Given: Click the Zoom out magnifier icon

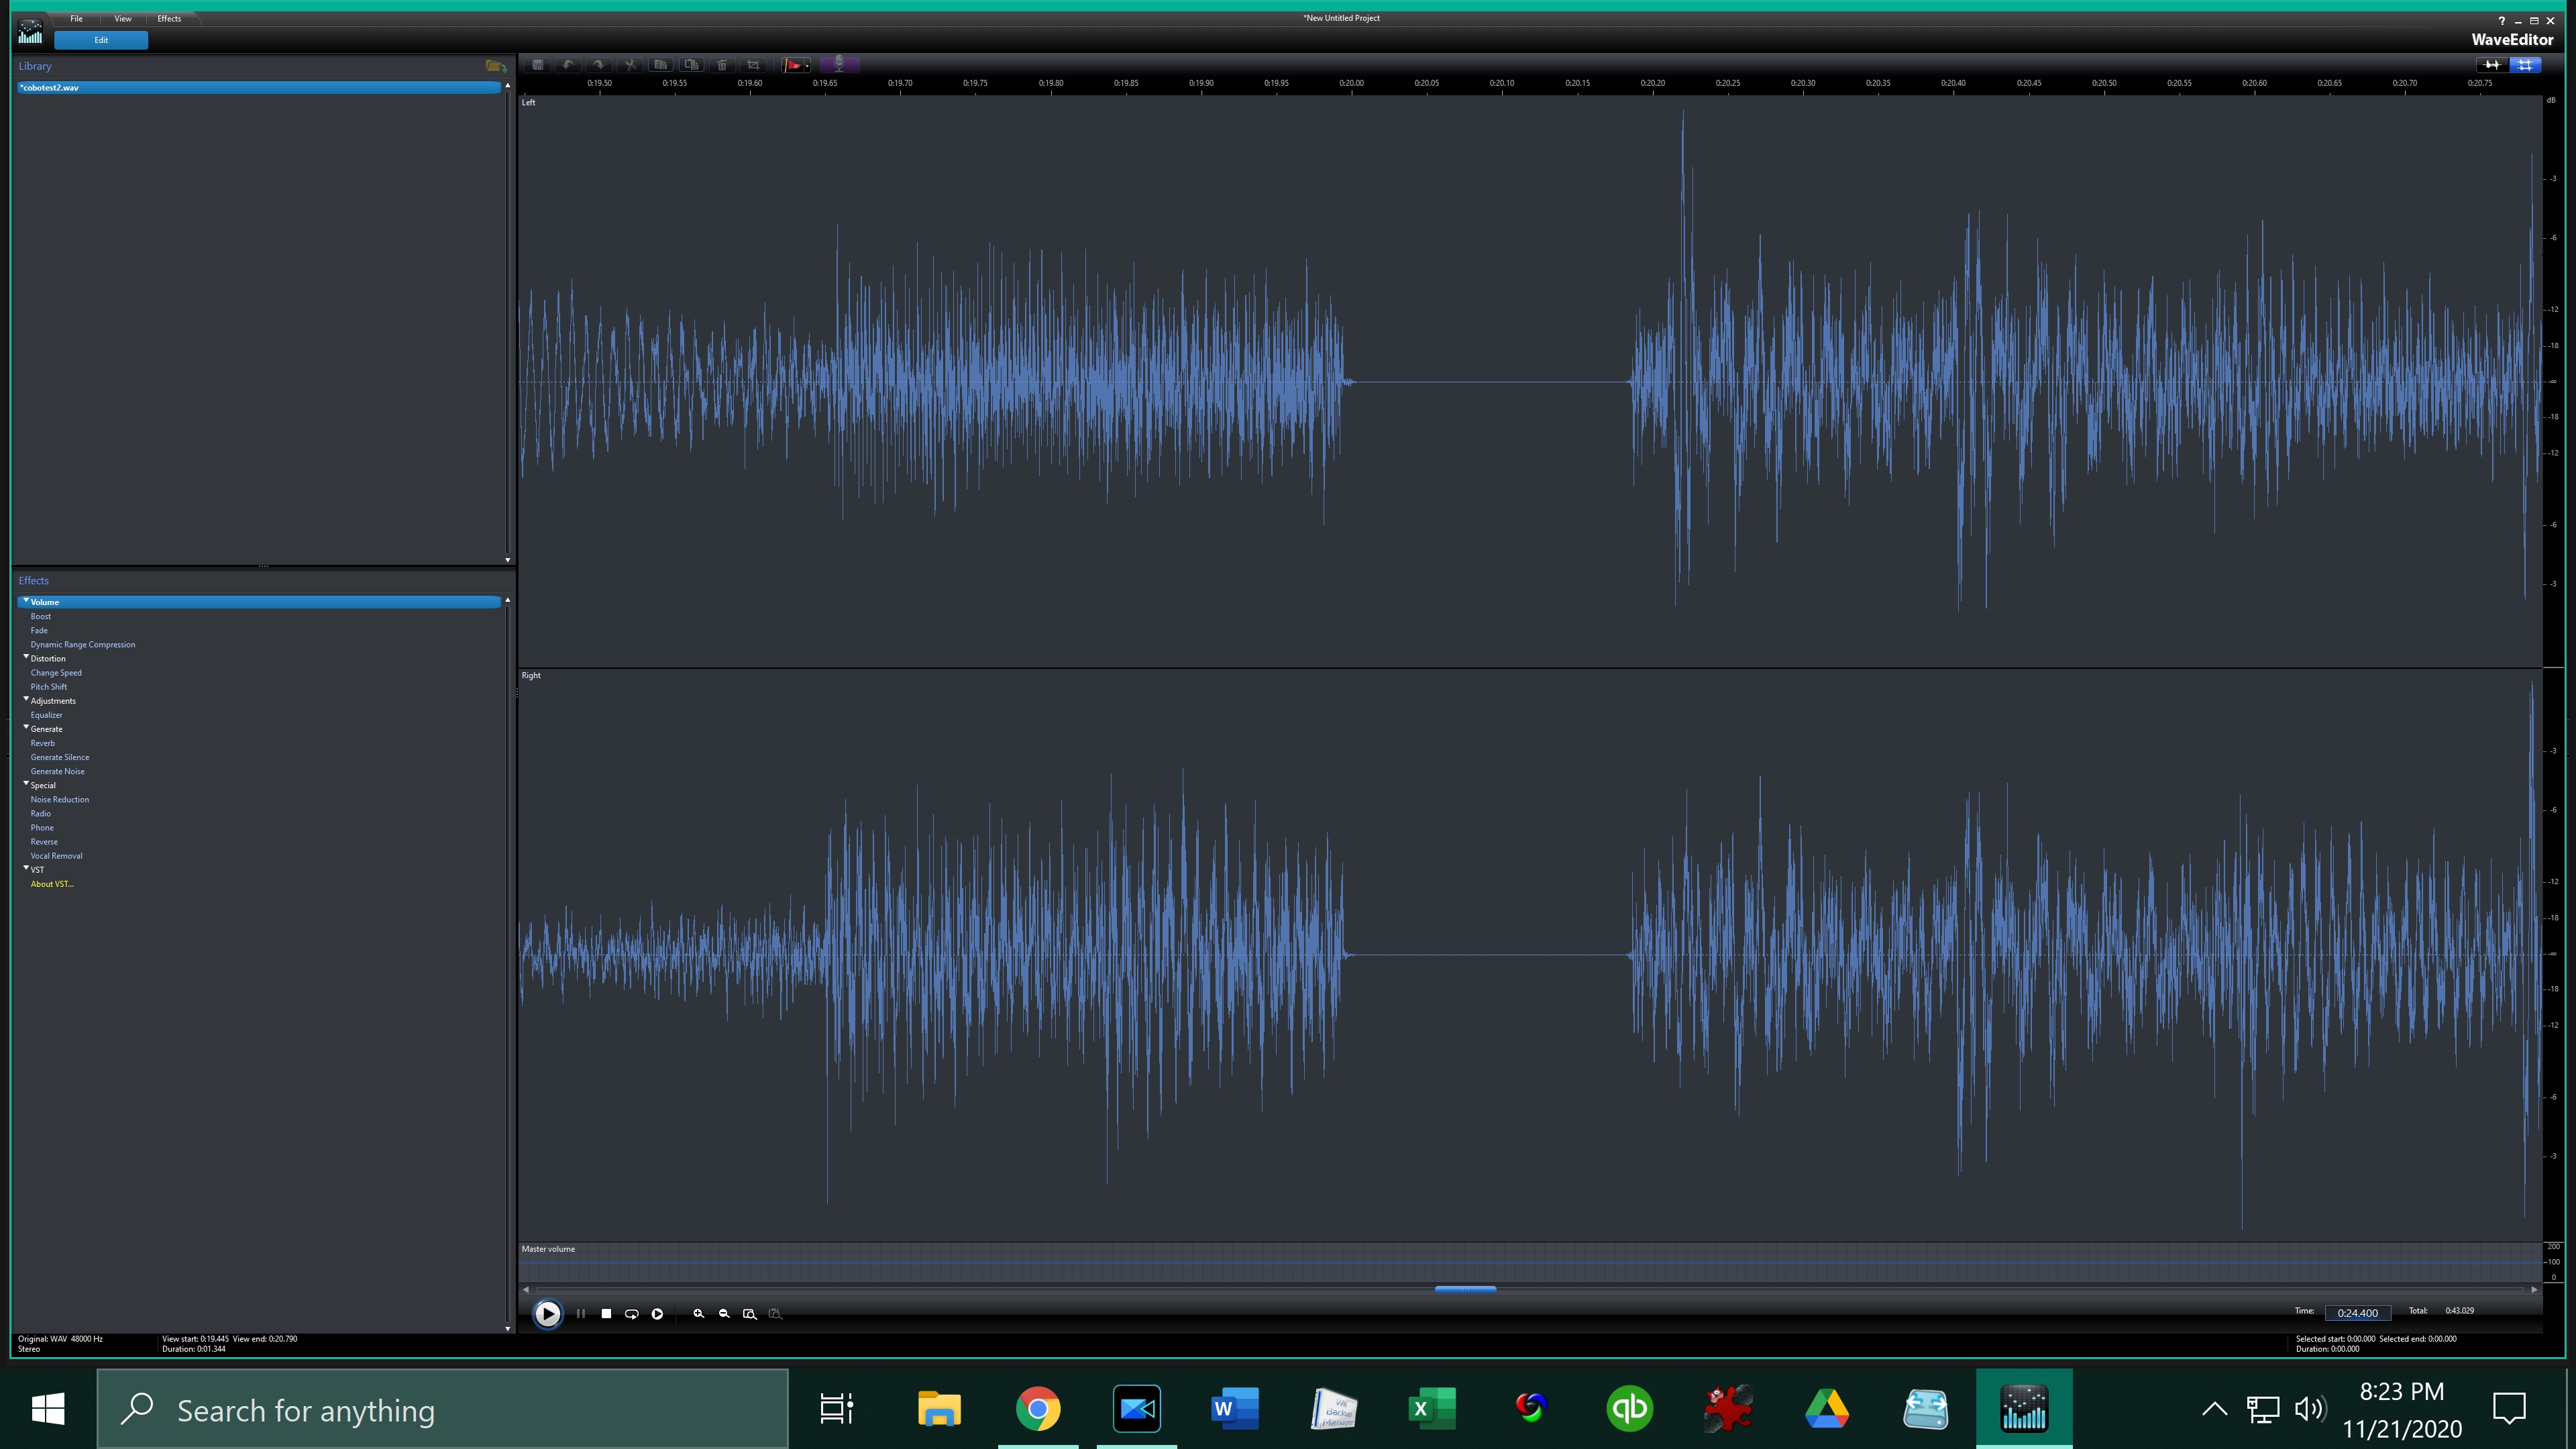Looking at the screenshot, I should coord(724,1314).
